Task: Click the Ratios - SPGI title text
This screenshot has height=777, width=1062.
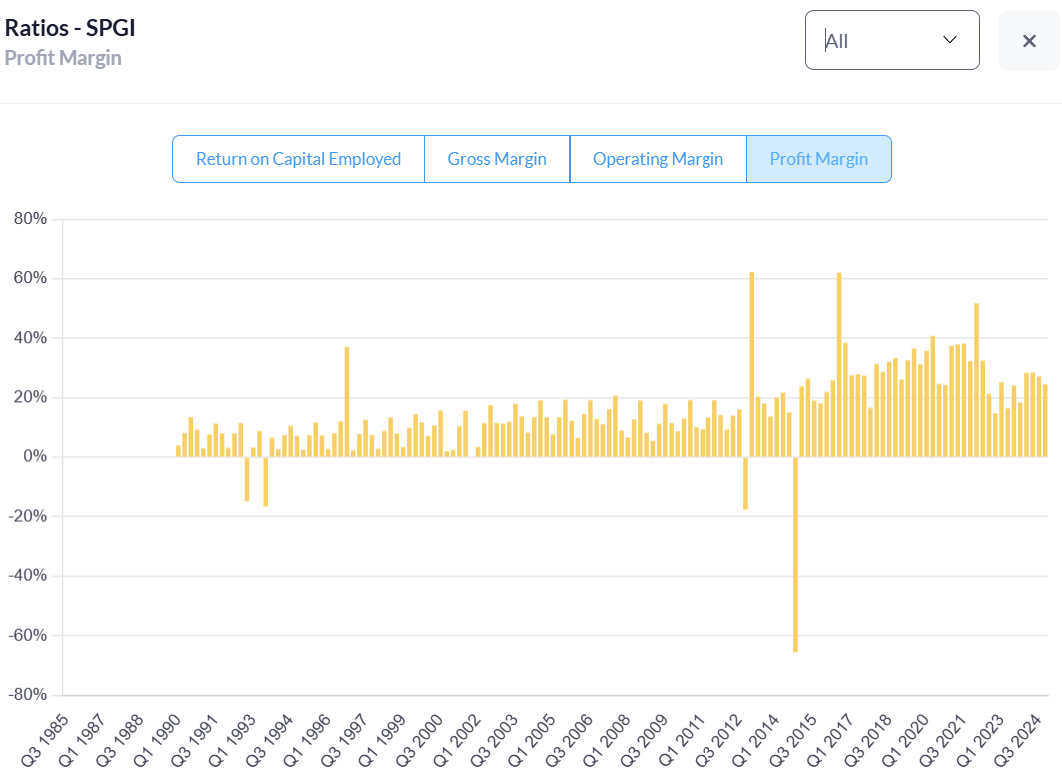Action: 70,28
